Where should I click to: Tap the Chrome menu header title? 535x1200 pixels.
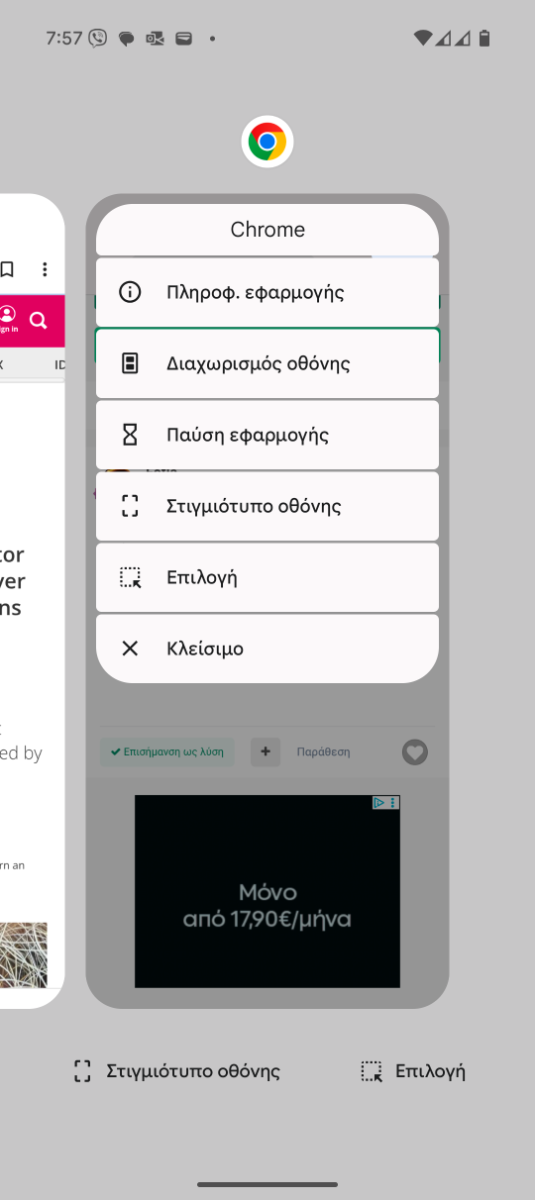(x=267, y=229)
